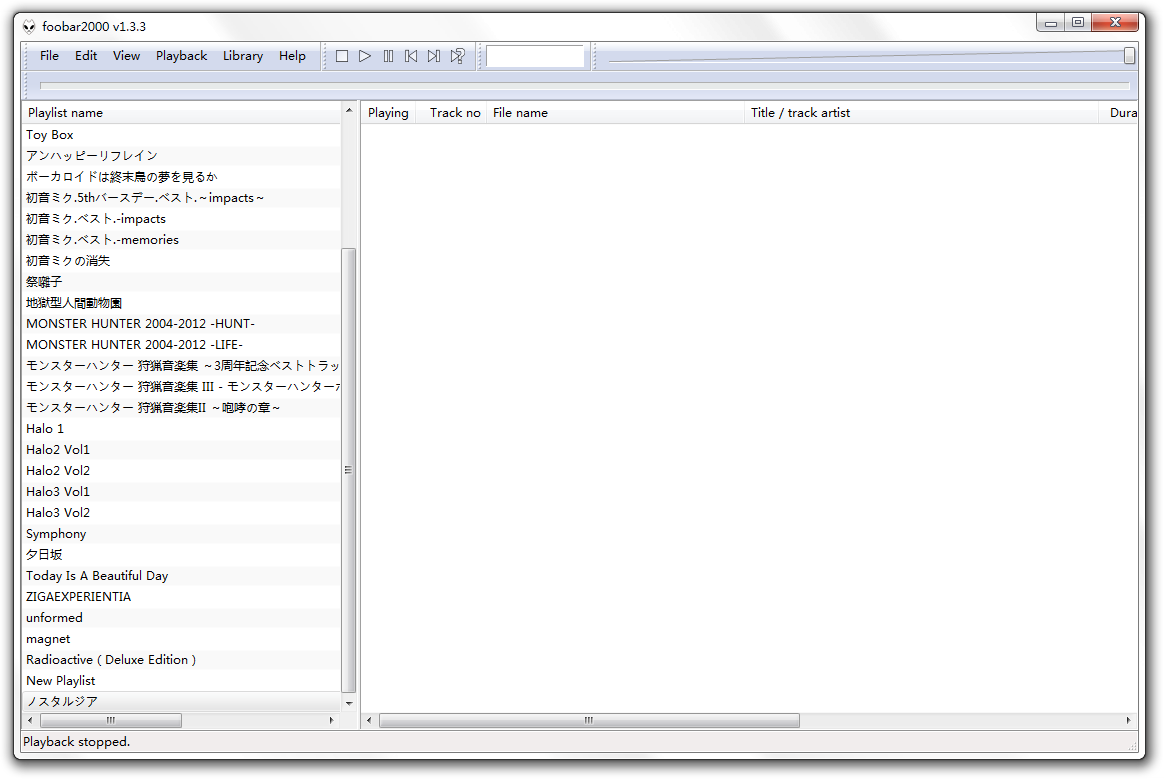1164x779 pixels.
Task: Open the Edit menu
Action: pyautogui.click(x=86, y=56)
